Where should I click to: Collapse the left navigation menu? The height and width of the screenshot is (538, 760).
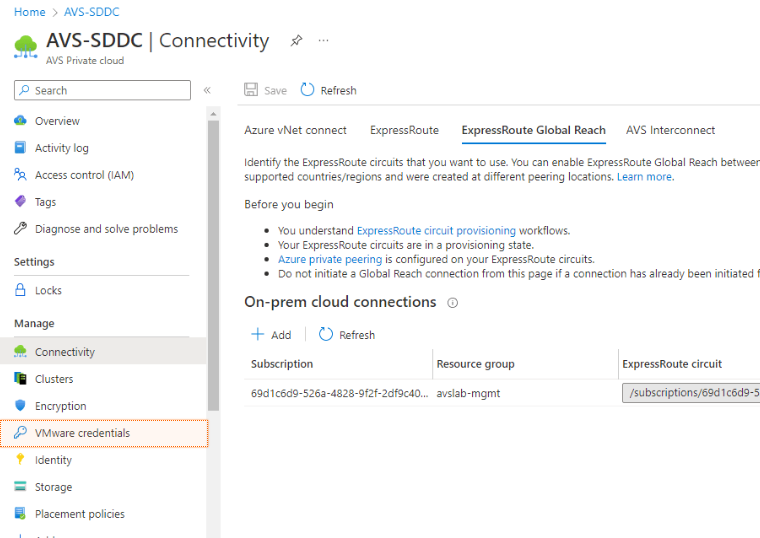[207, 90]
